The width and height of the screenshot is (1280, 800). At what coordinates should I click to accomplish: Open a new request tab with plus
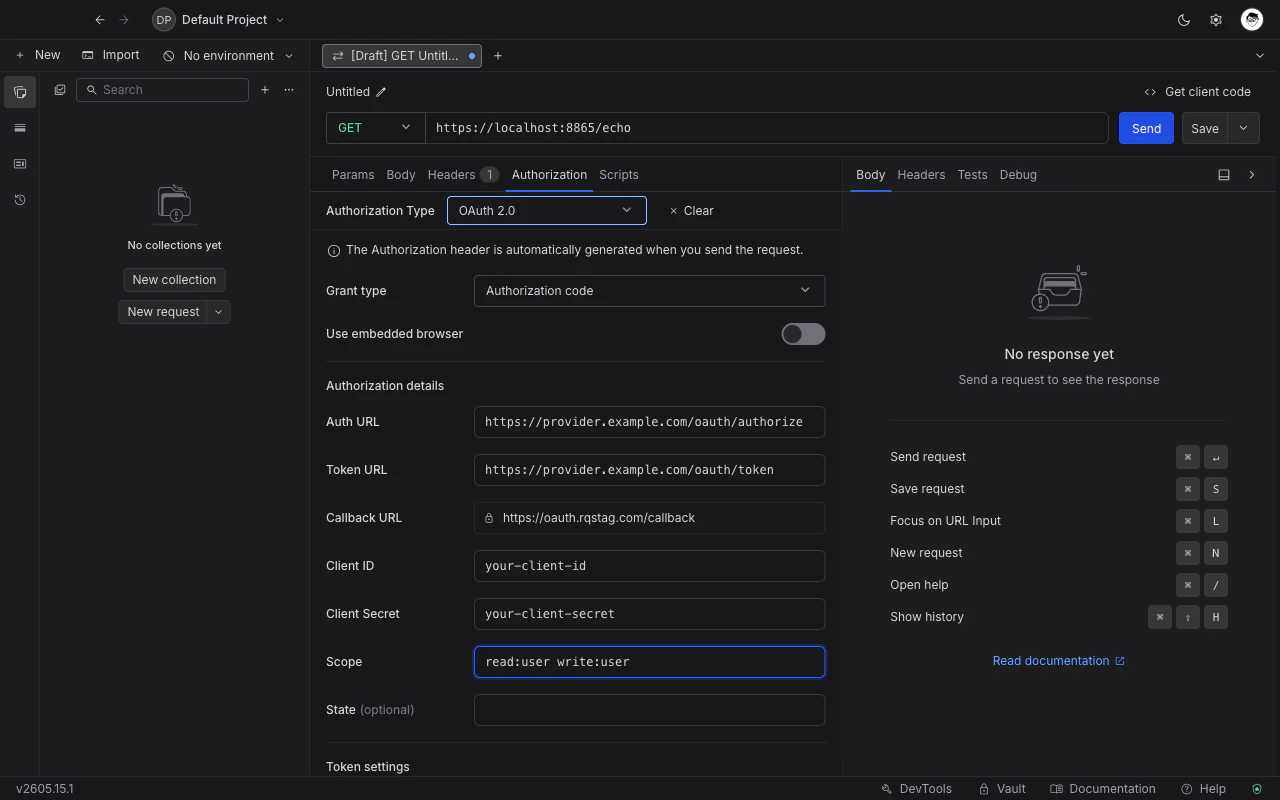tap(498, 56)
